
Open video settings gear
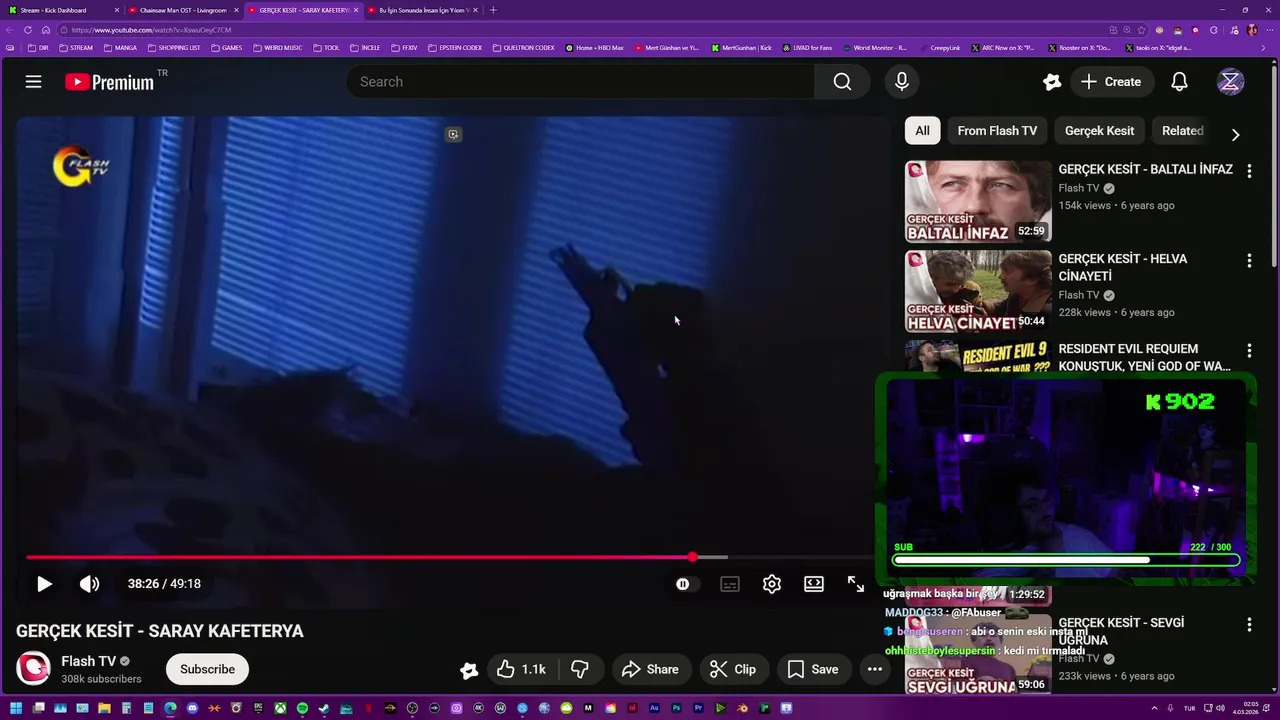click(771, 584)
